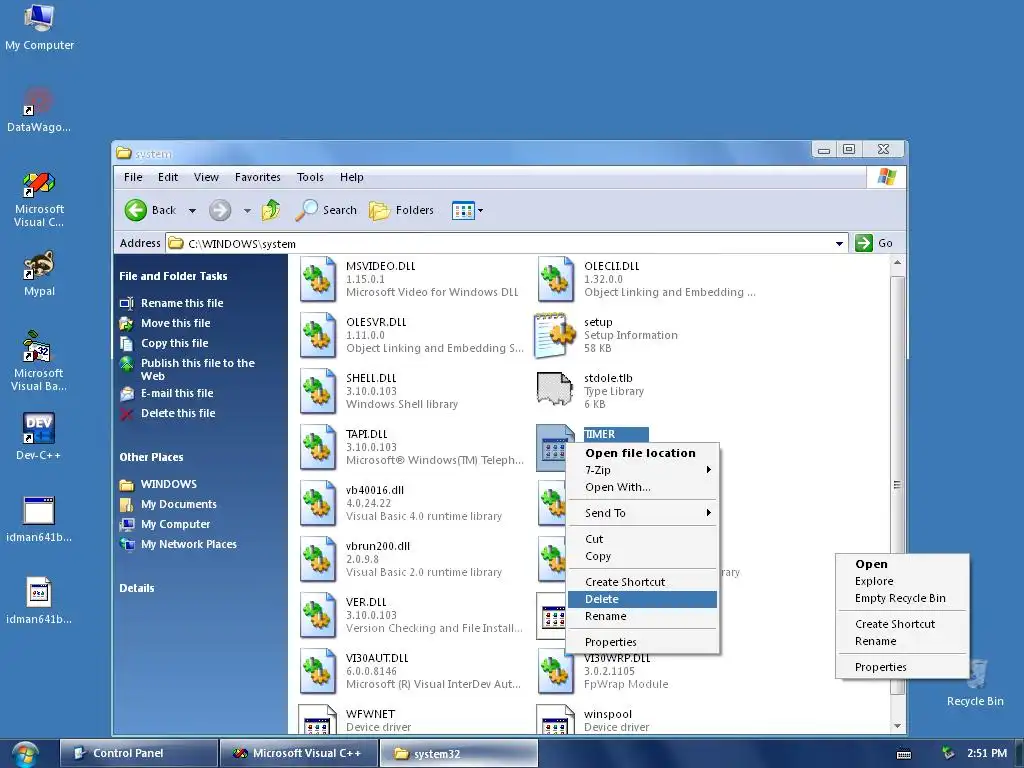
Task: Choose Delete in the context menu
Action: (x=642, y=599)
